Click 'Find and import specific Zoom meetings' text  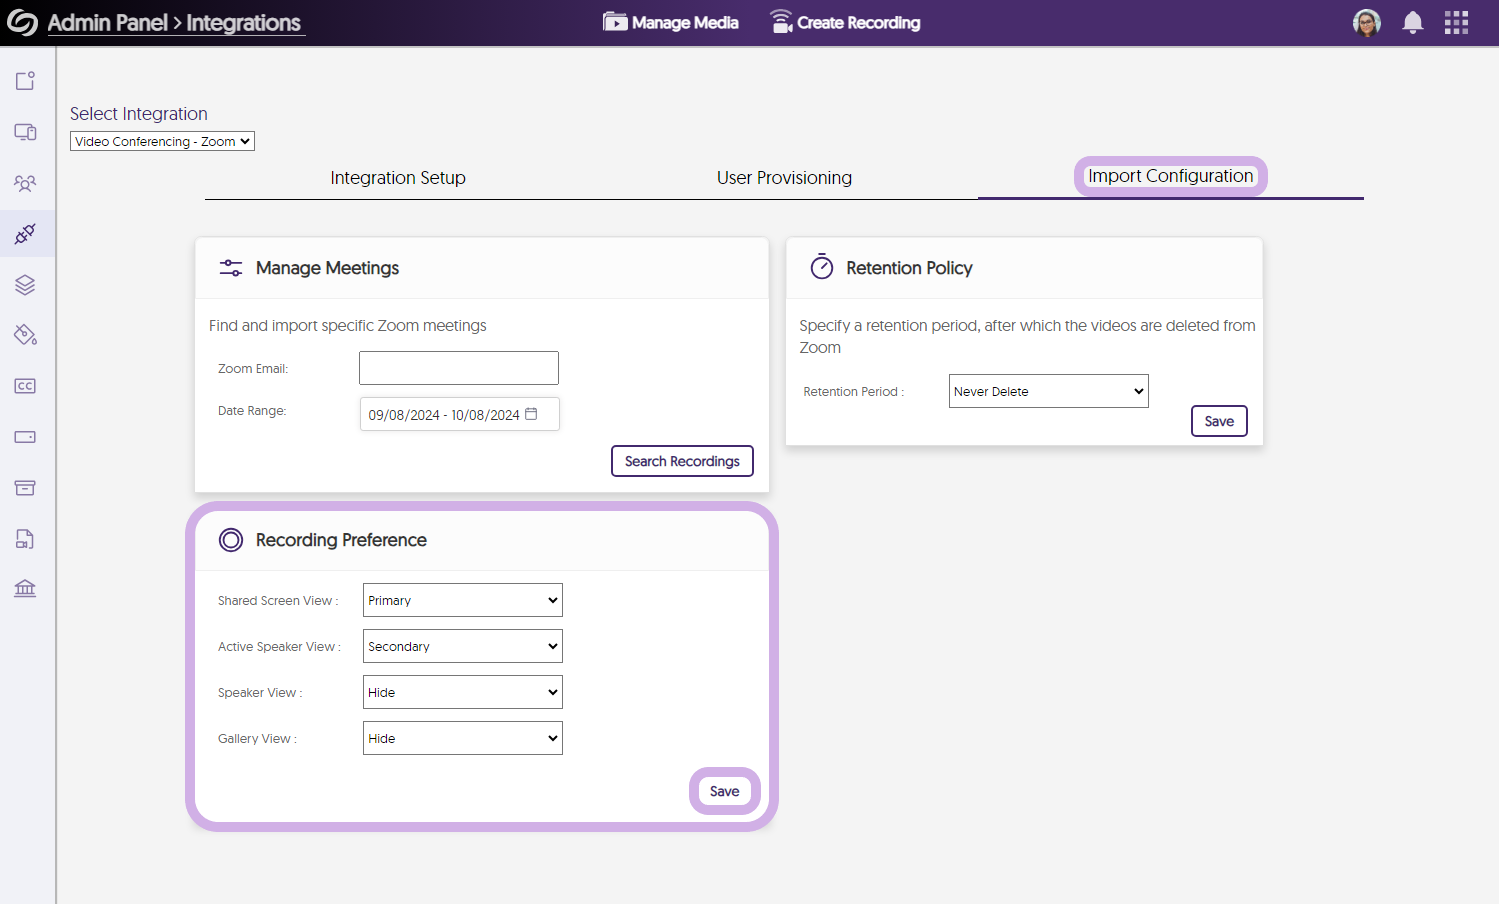click(348, 326)
